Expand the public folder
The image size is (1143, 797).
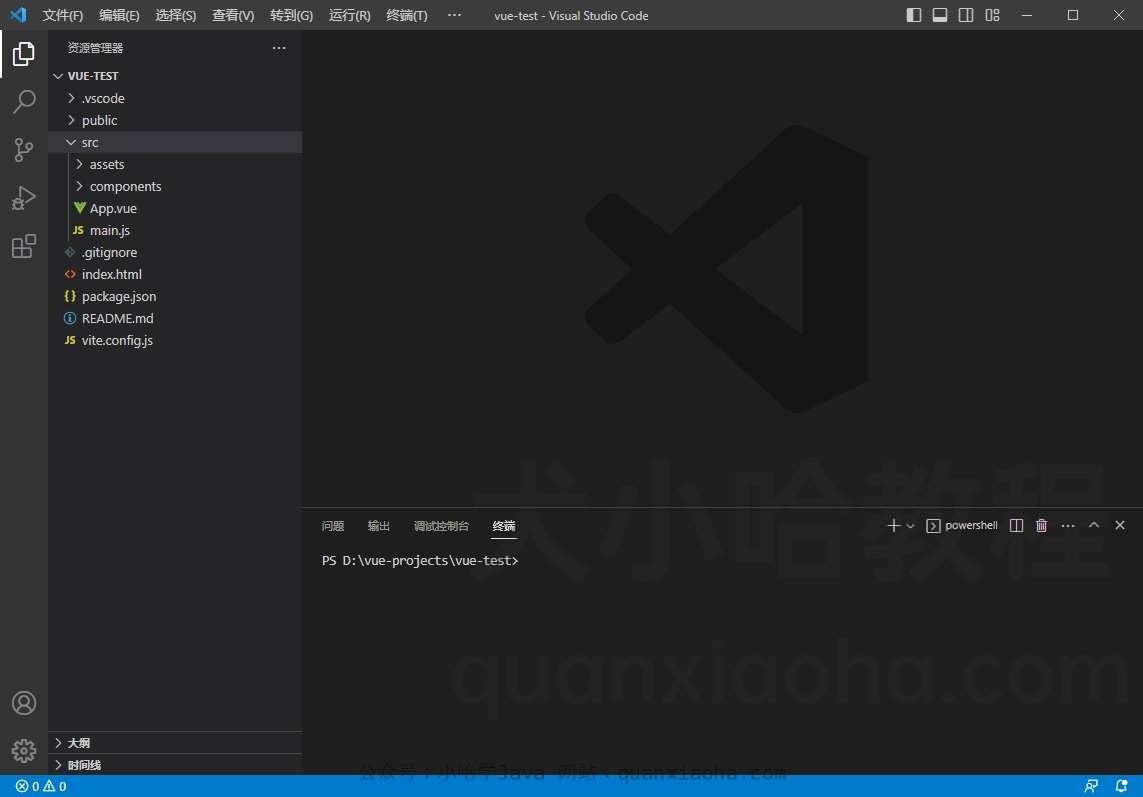pyautogui.click(x=99, y=120)
